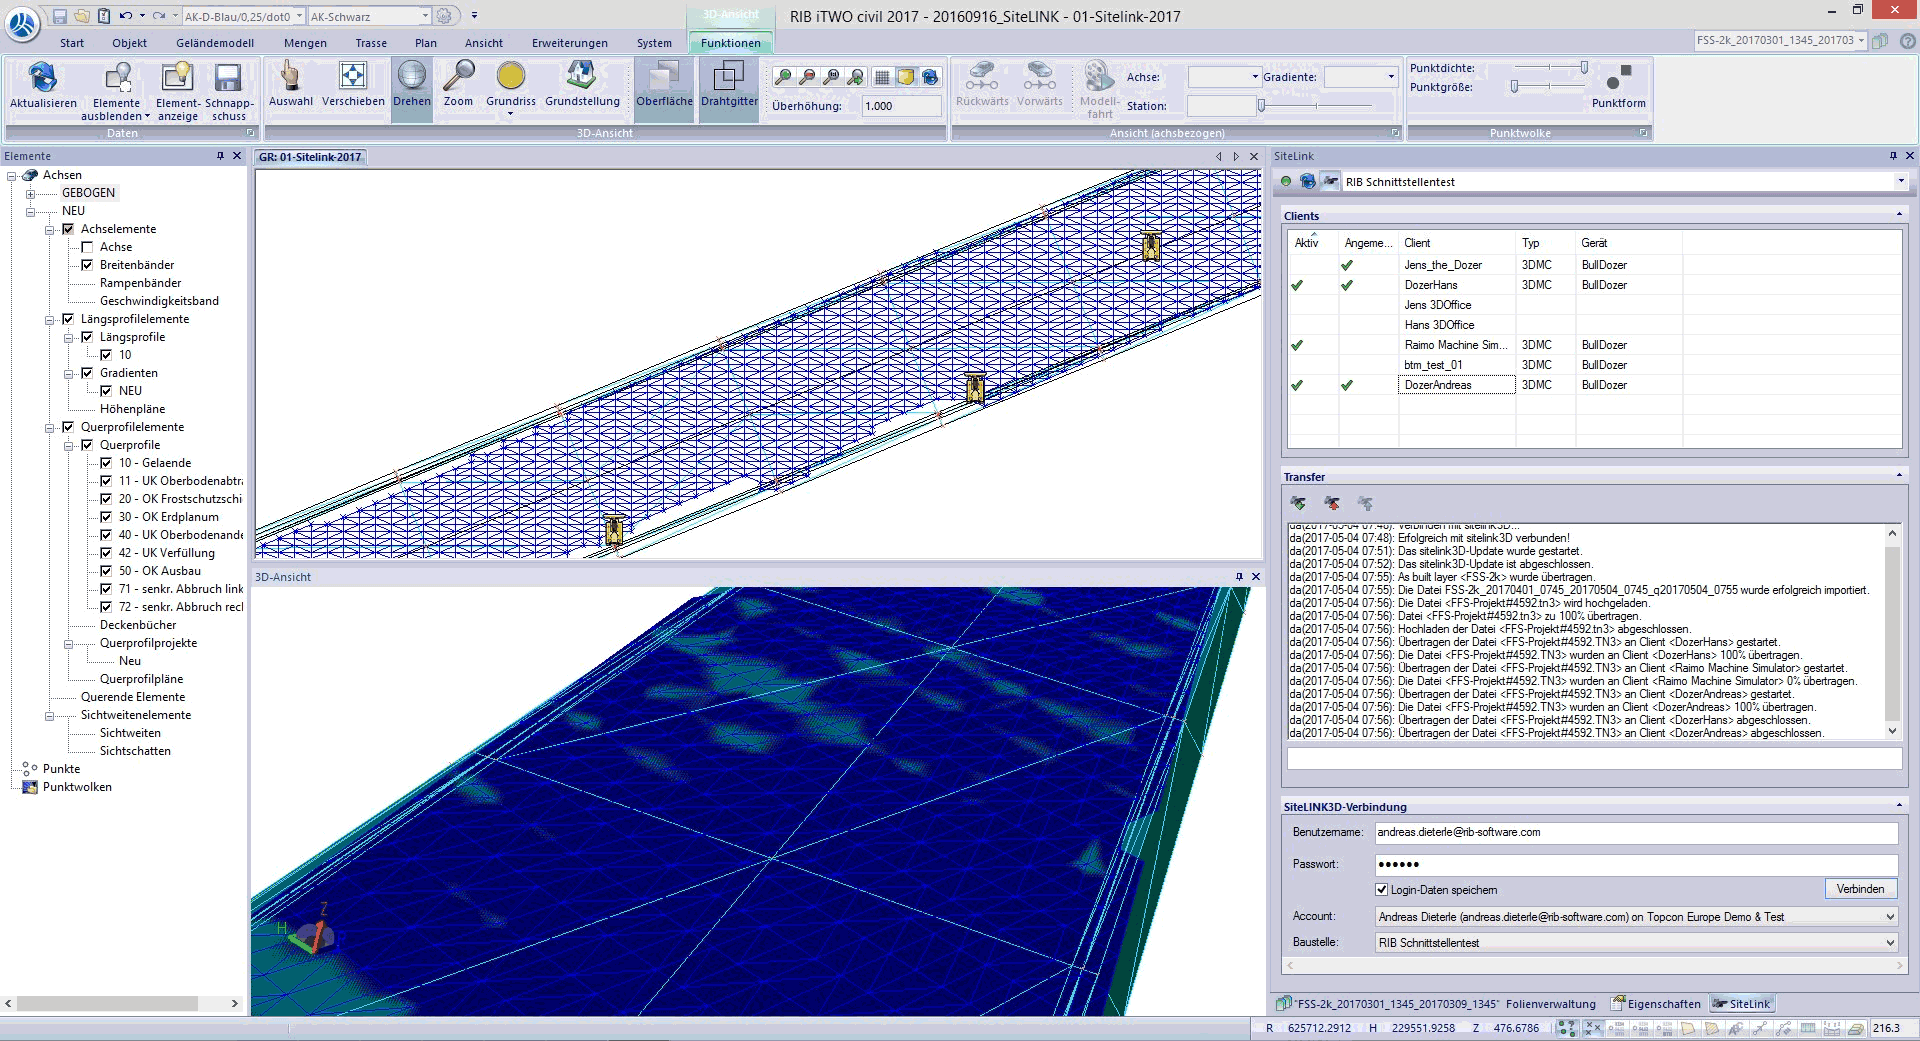Expand the GEBOGEN tree node
The width and height of the screenshot is (1920, 1041).
click(30, 194)
